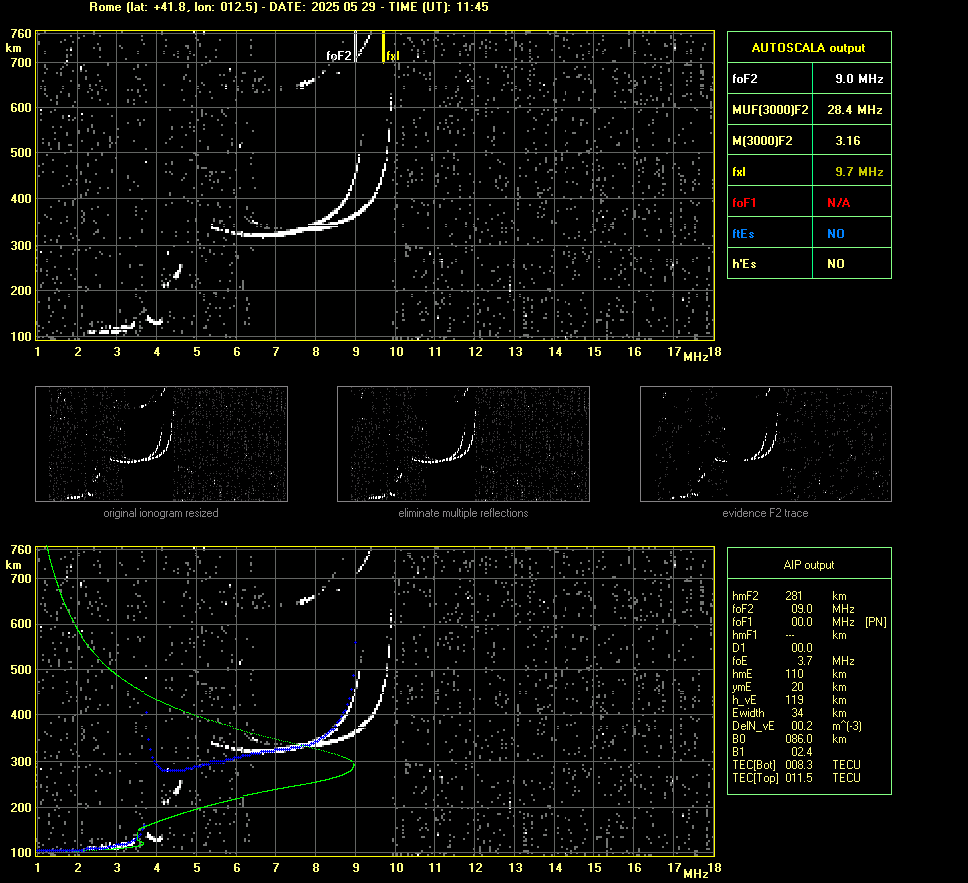This screenshot has width=968, height=883.
Task: Select the h_vE 119 km entry
Action: [x=790, y=700]
